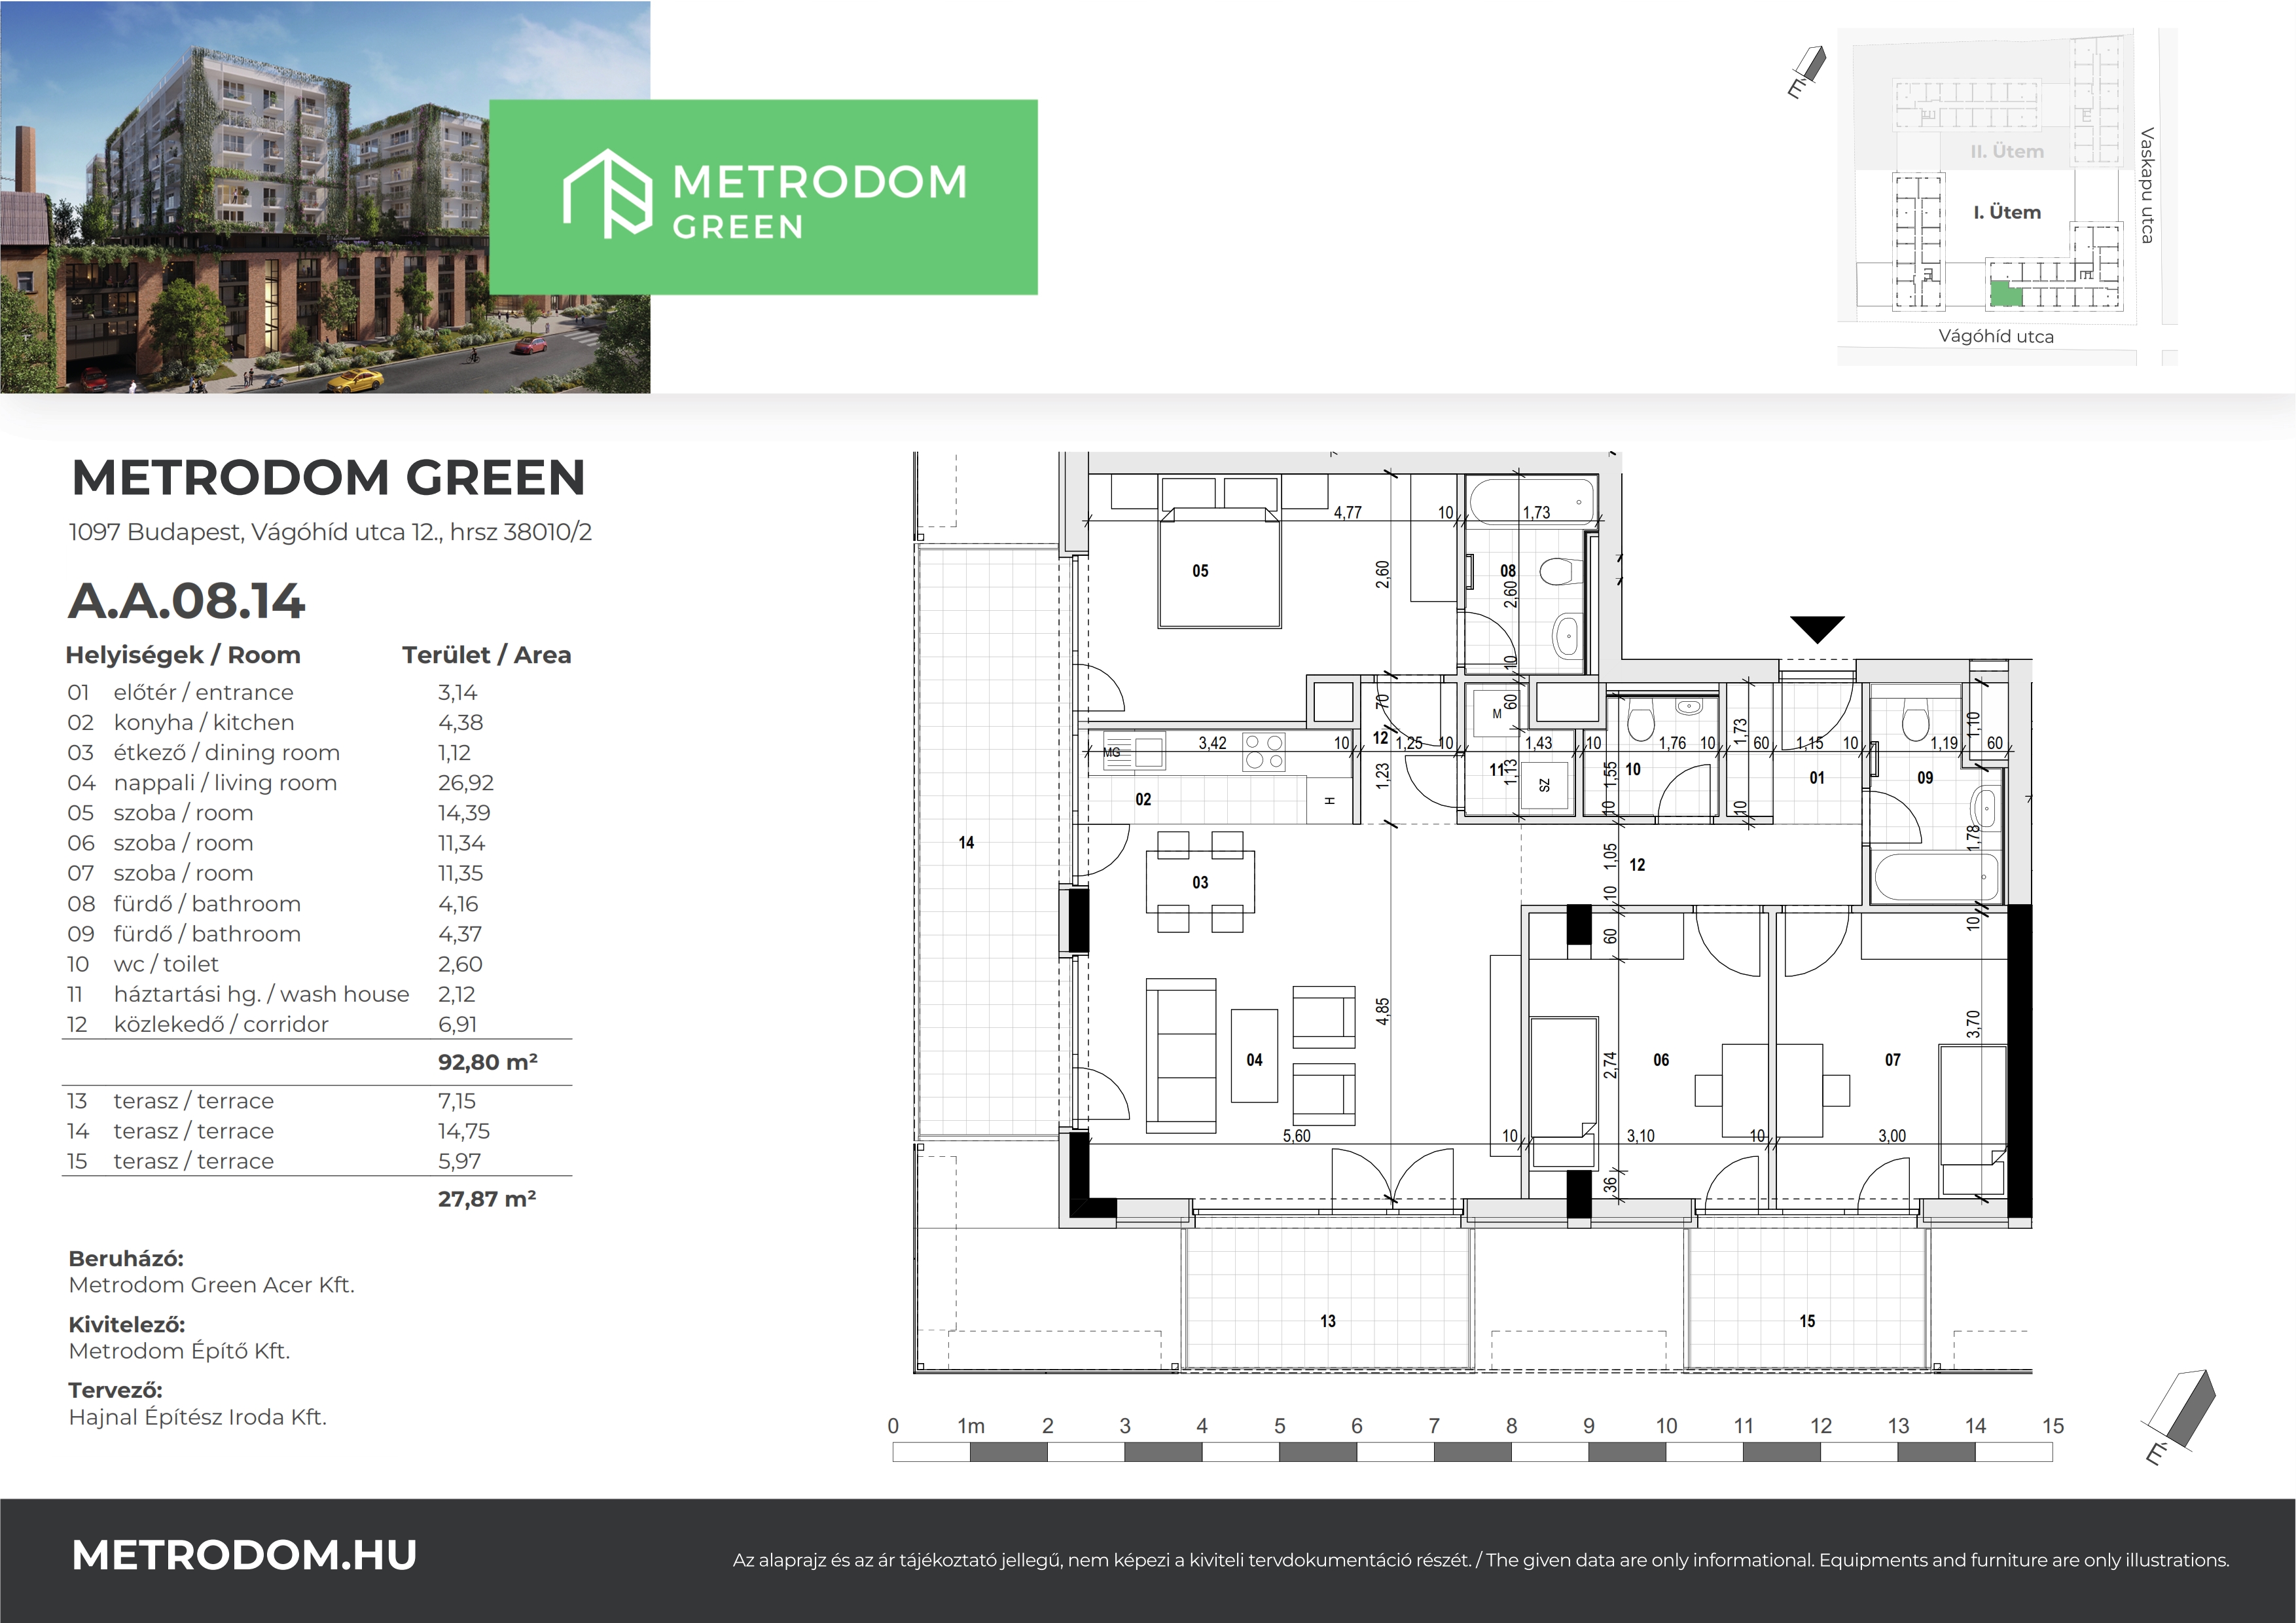Click the 'Metrodom Építő Kft.' contractor name

[179, 1351]
